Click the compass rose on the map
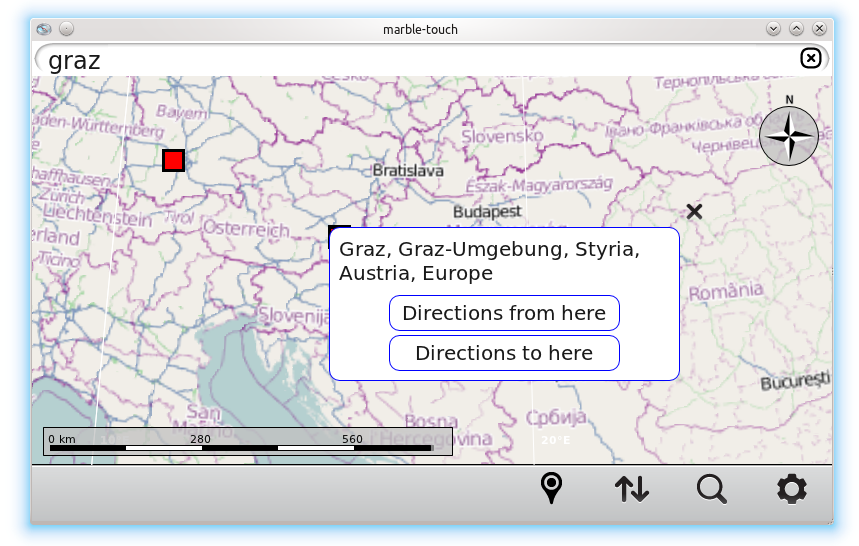859x546 pixels. [789, 135]
